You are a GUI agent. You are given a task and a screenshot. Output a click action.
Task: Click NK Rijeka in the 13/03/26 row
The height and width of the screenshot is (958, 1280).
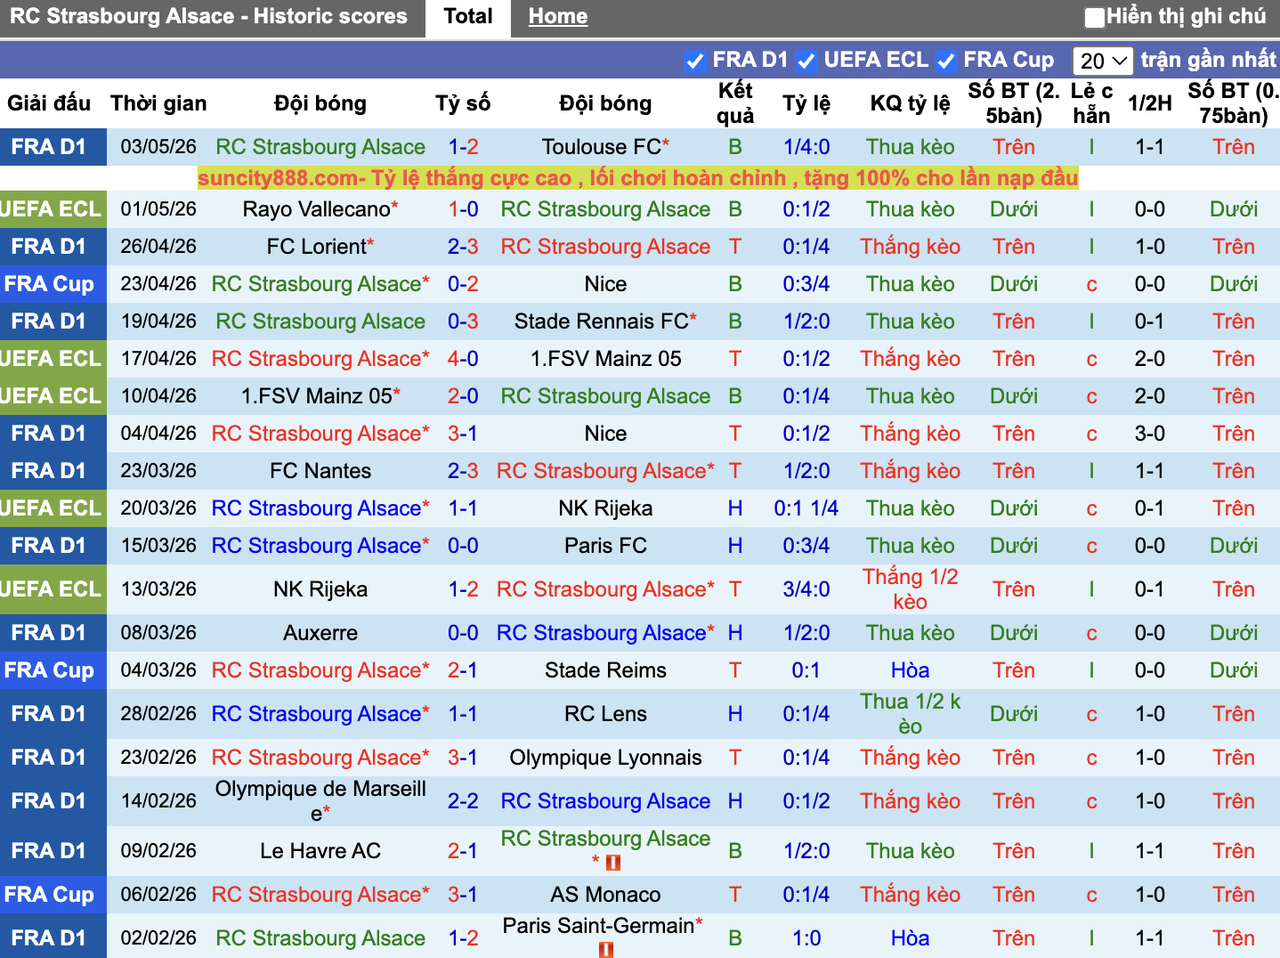320,589
